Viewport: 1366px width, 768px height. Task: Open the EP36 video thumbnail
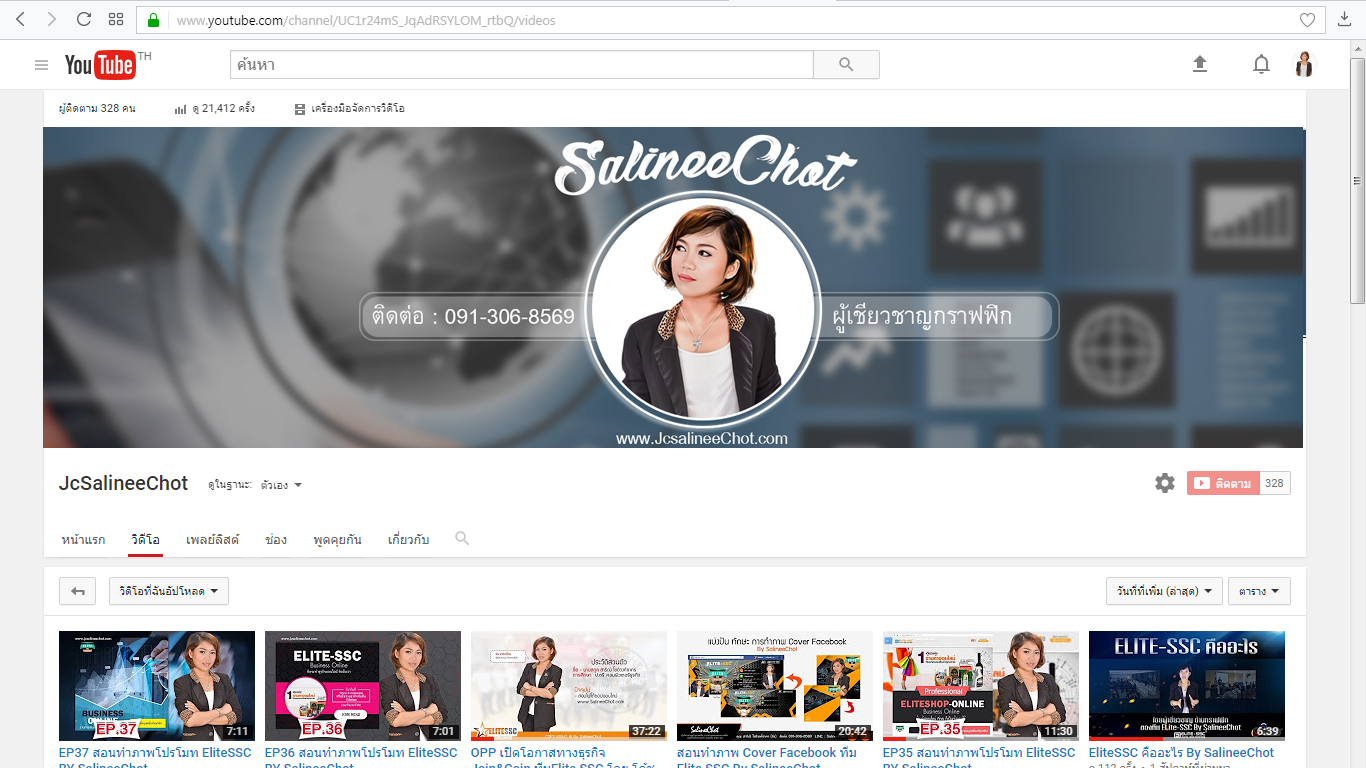(x=362, y=686)
